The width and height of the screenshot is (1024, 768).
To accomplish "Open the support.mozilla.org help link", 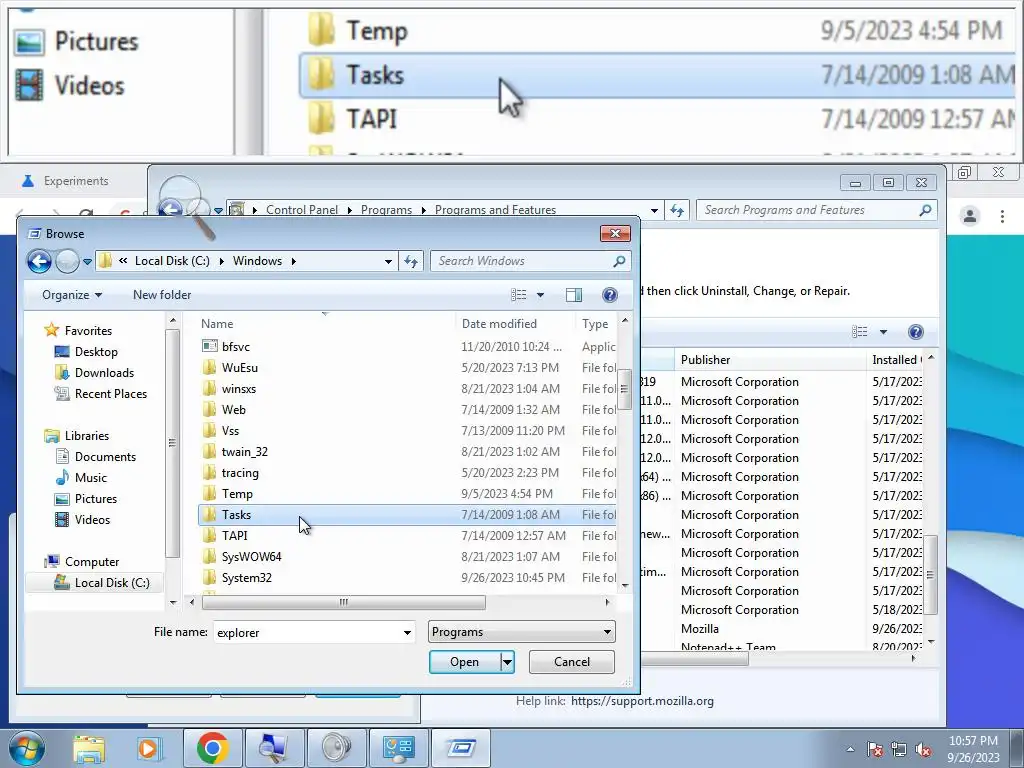I will (x=642, y=701).
